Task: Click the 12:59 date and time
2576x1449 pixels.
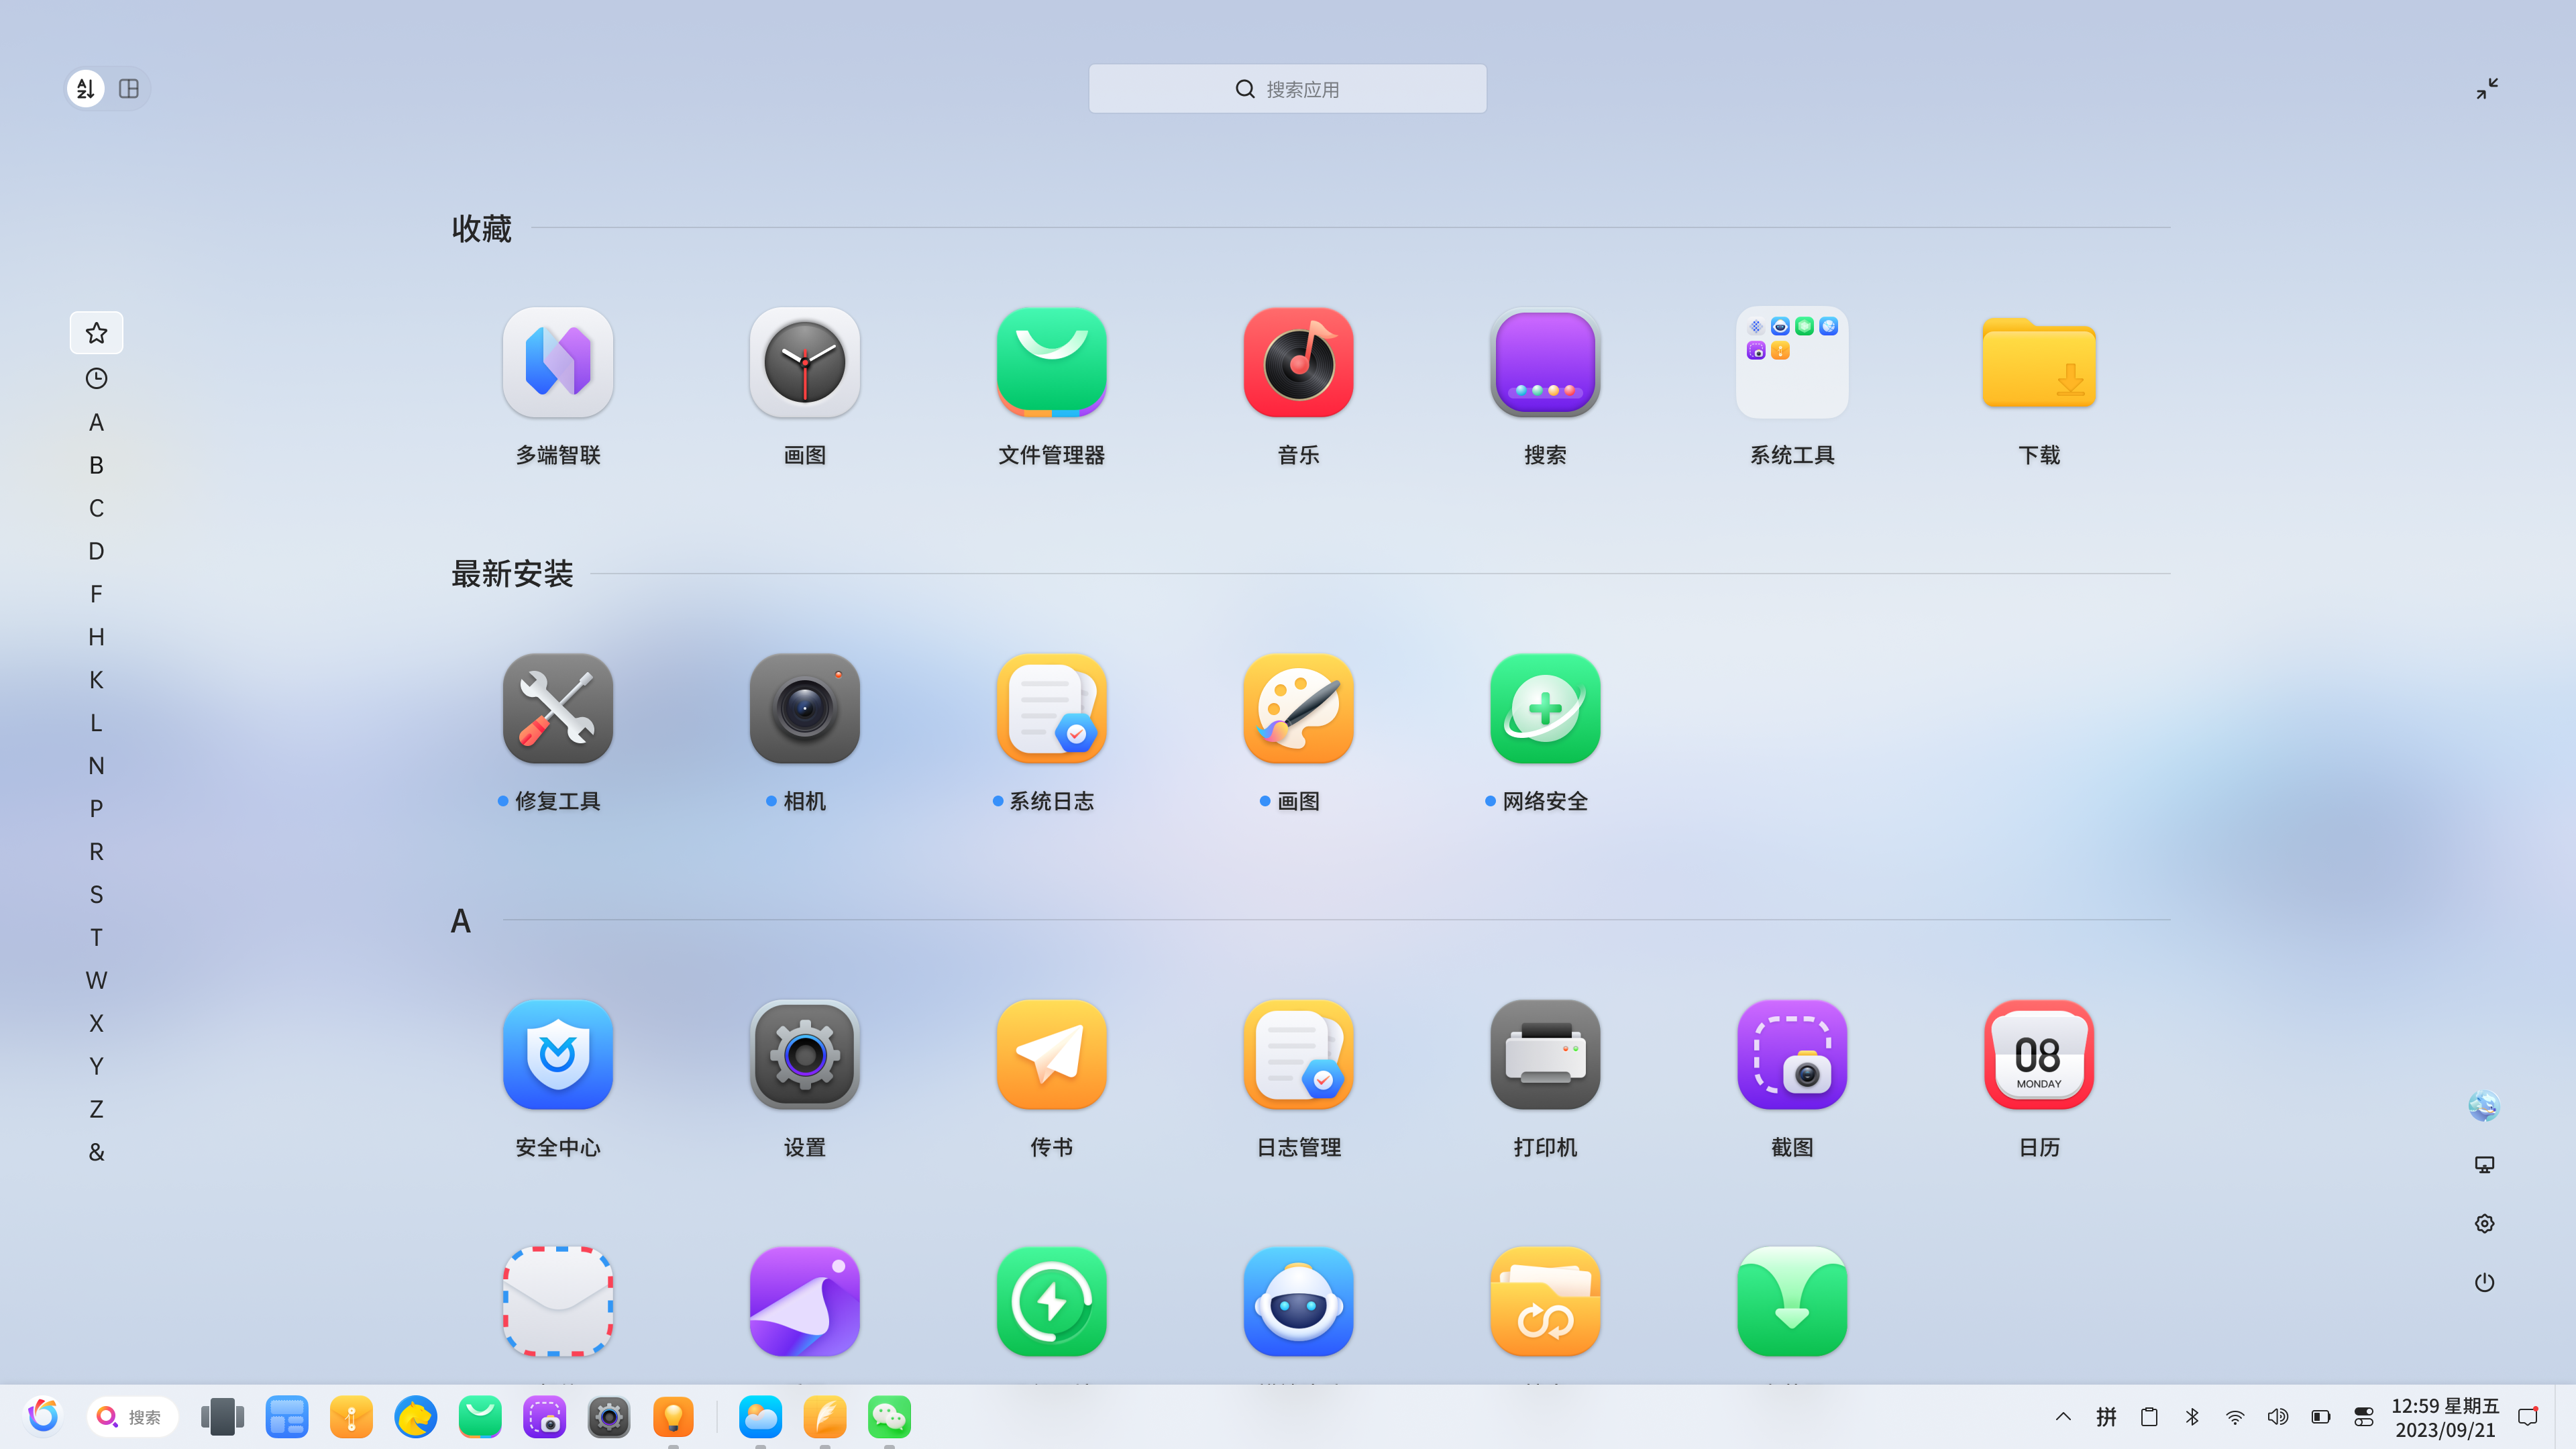Action: coord(2445,1418)
